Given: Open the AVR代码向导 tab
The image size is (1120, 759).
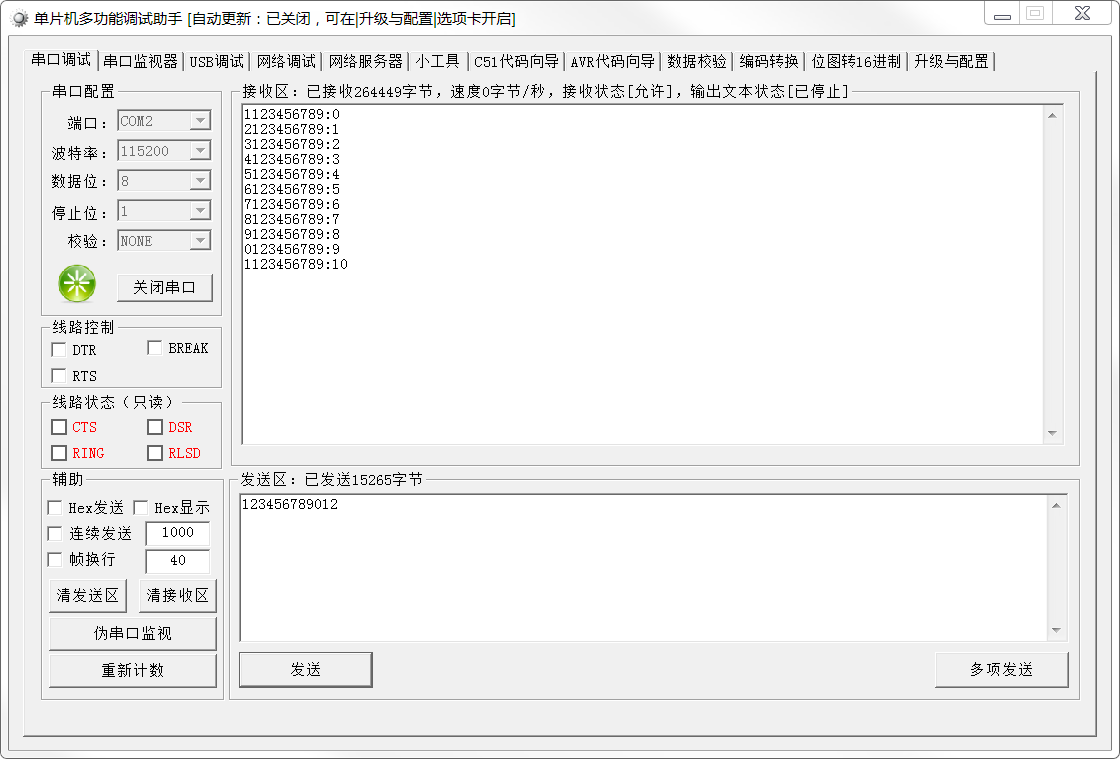Looking at the screenshot, I should 613,61.
